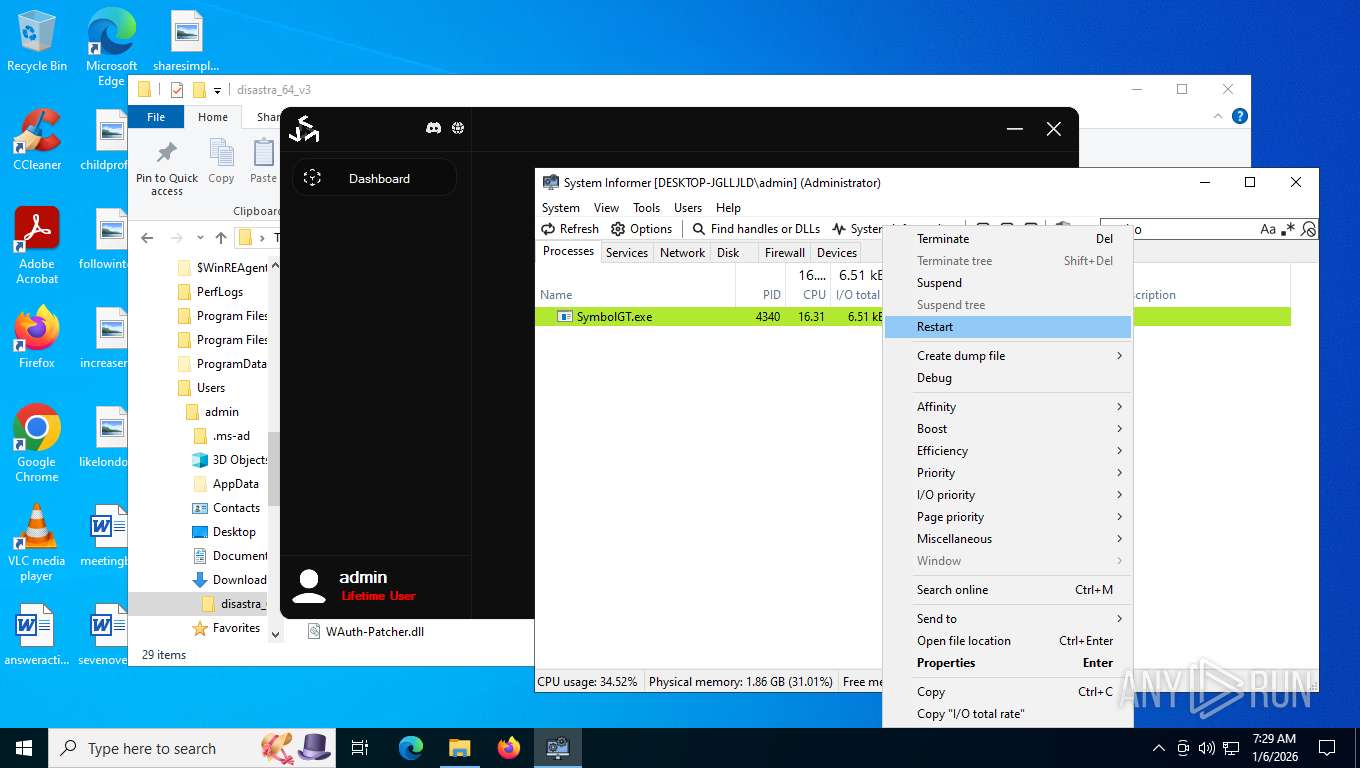Click the Firefox icon on the taskbar
Image resolution: width=1360 pixels, height=768 pixels.
pos(509,748)
